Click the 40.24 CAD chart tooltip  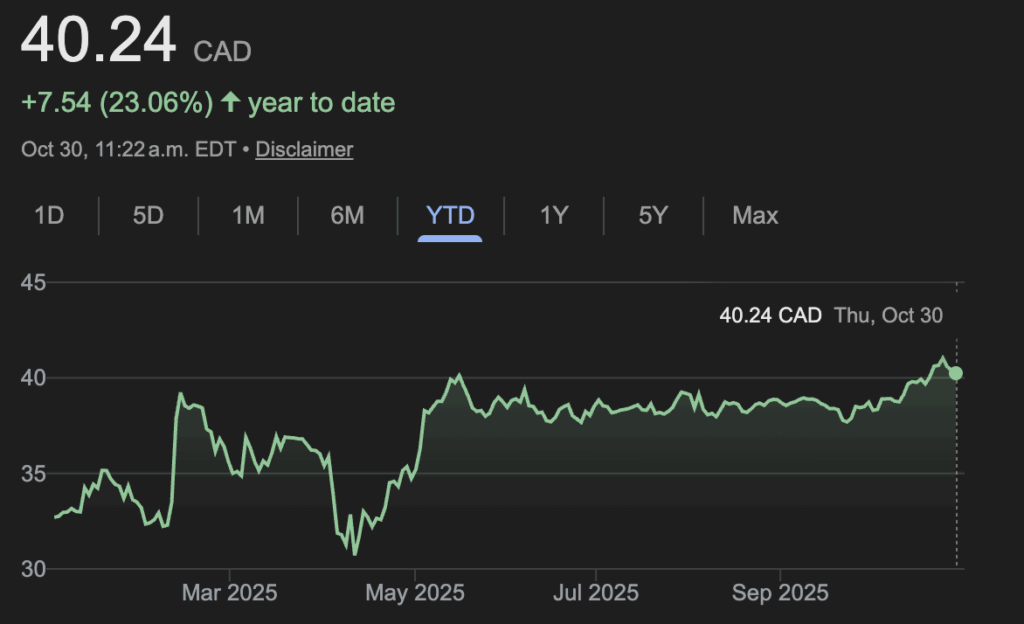tap(770, 316)
